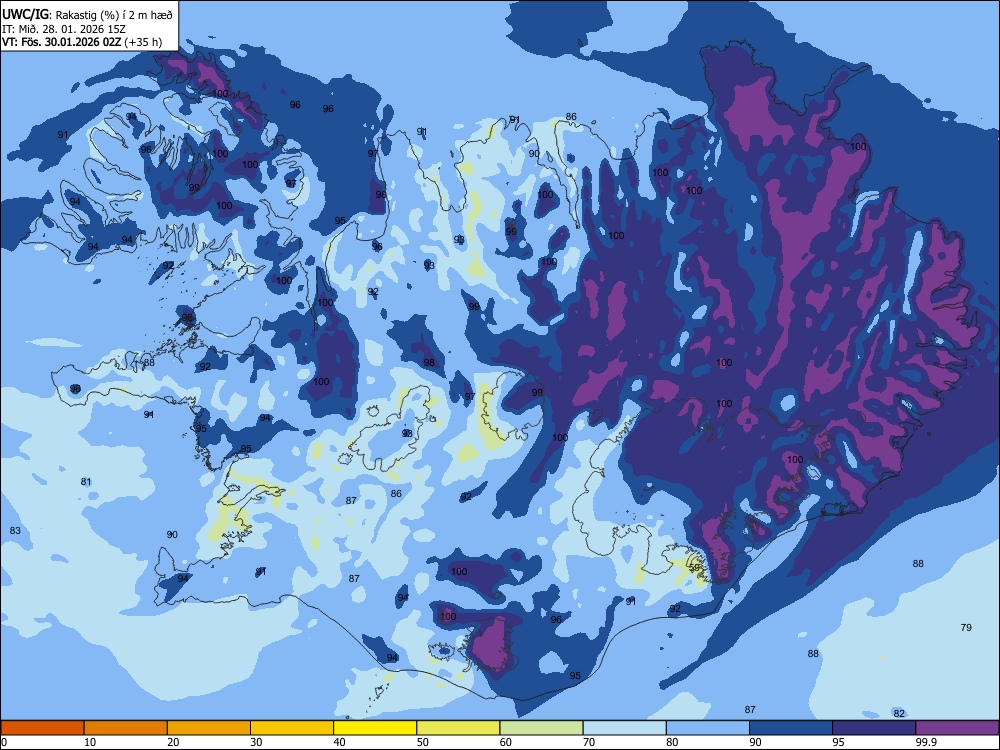The height and width of the screenshot is (750, 1000).
Task: Click the legend tick label '99.9'
Action: 927,742
